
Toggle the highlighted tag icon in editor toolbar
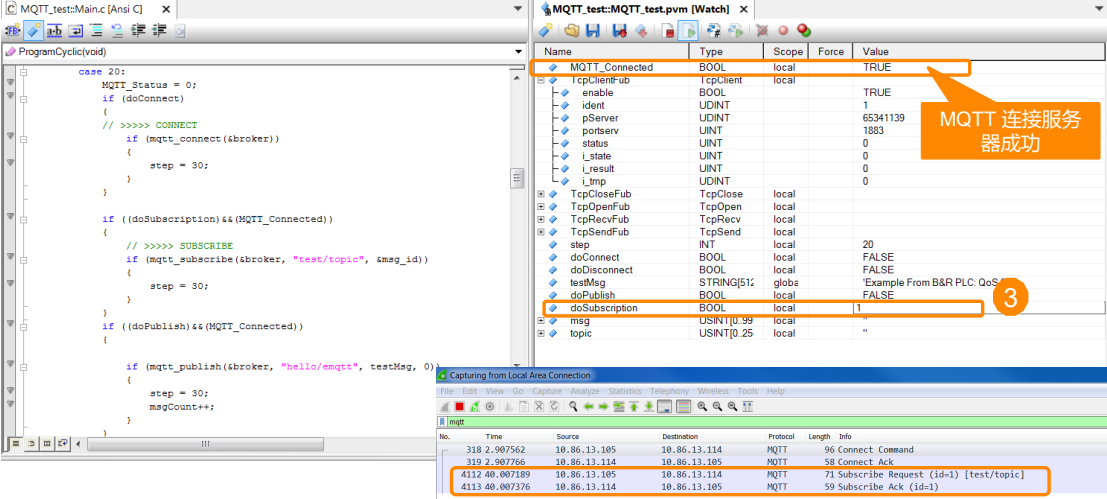pos(33,31)
